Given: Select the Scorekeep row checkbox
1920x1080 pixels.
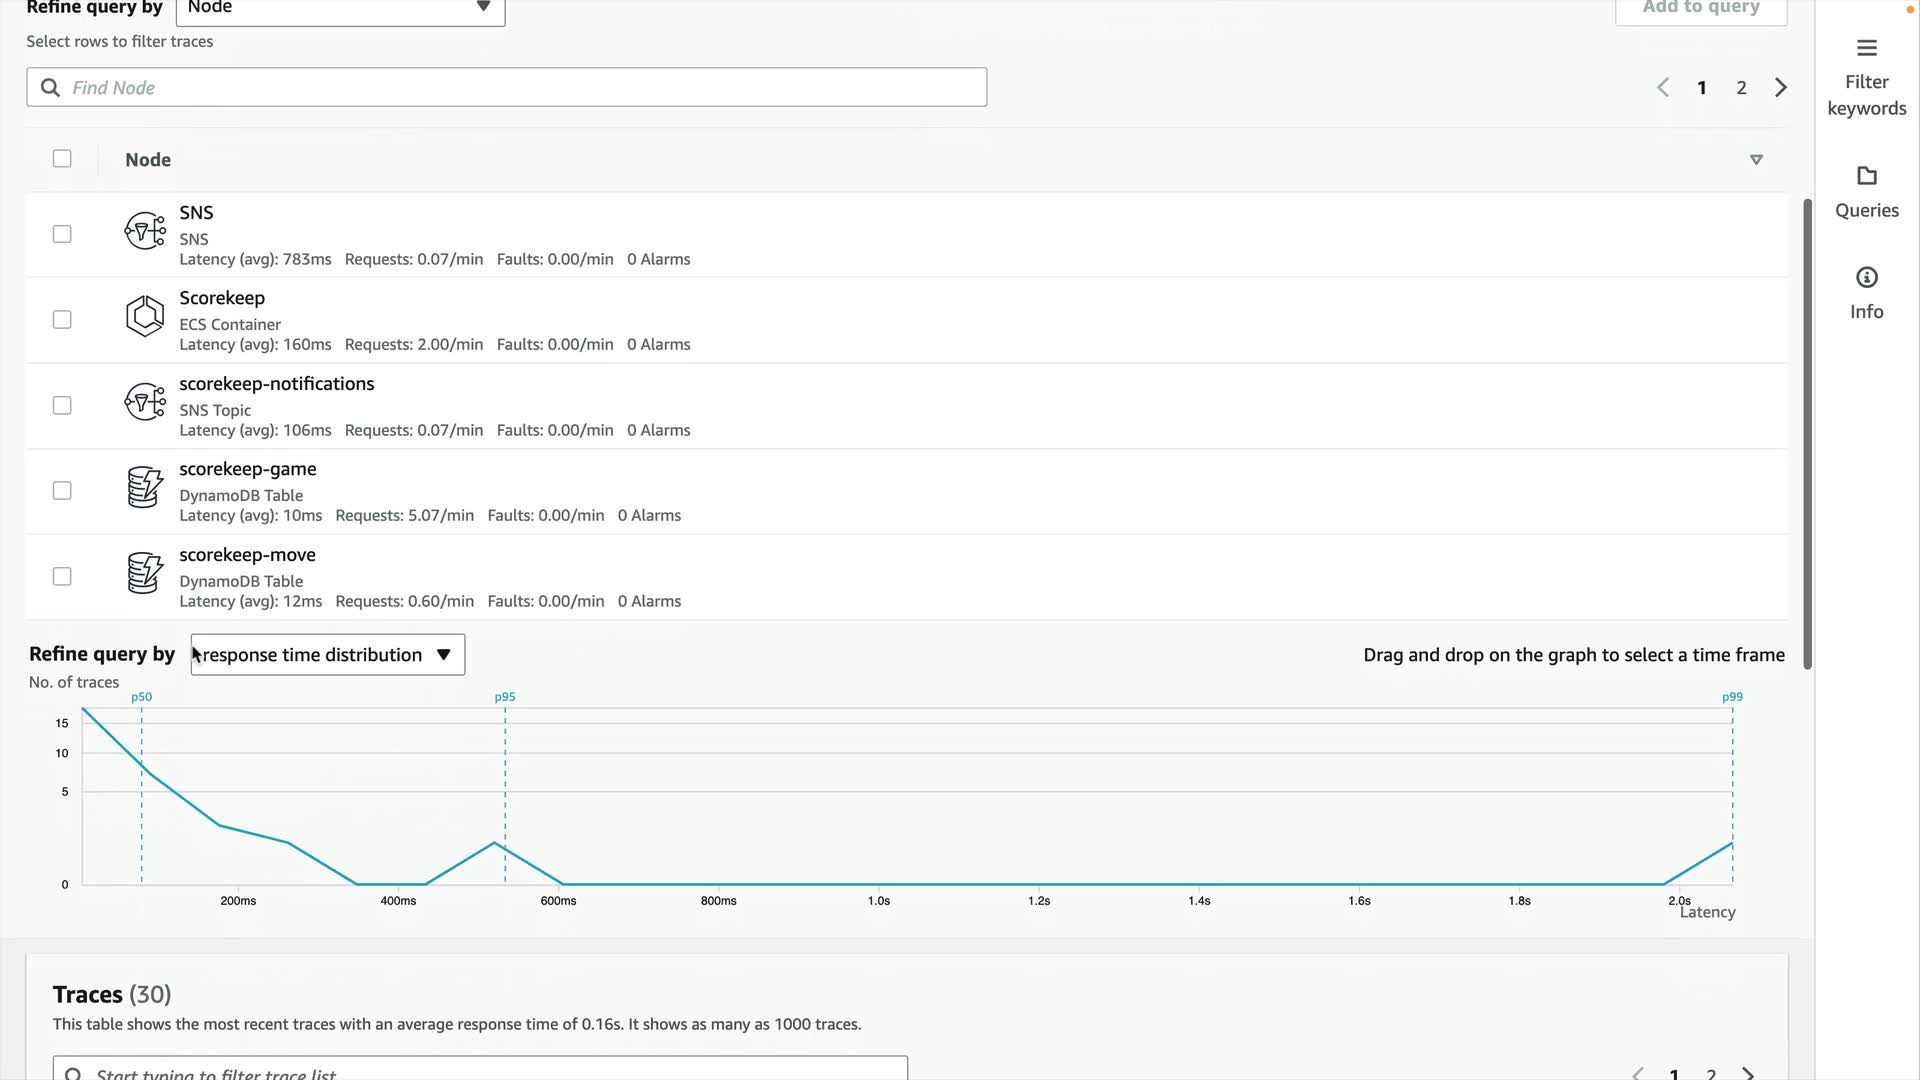Looking at the screenshot, I should point(62,320).
